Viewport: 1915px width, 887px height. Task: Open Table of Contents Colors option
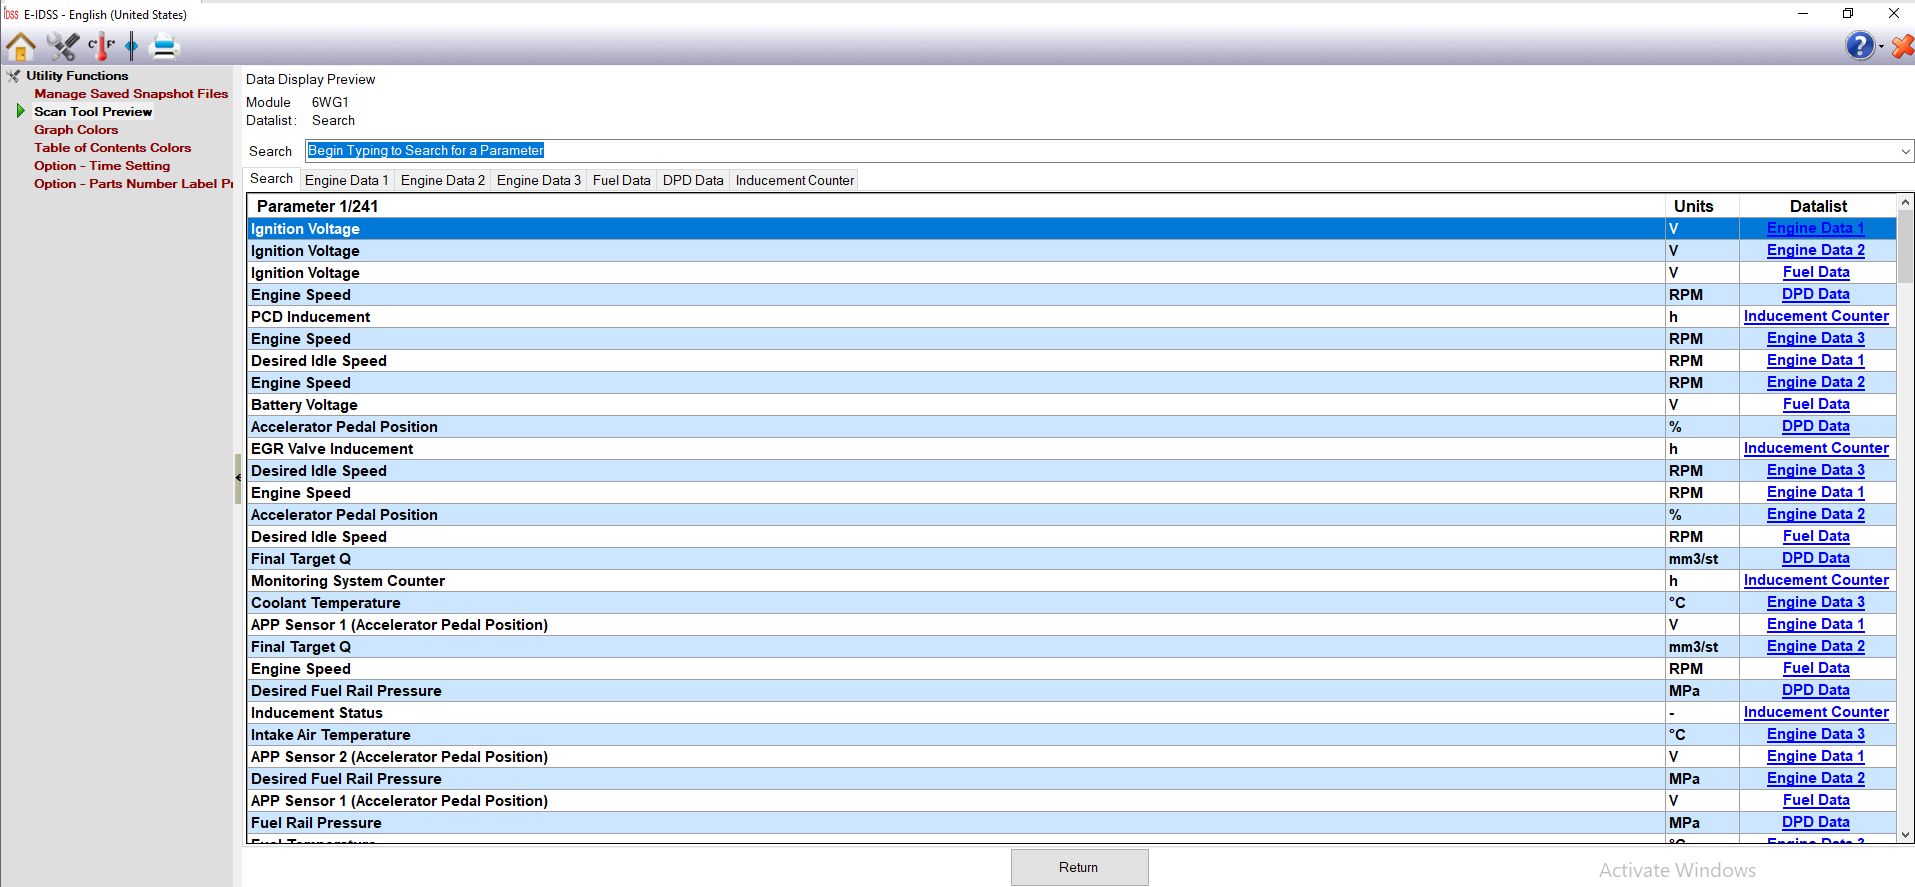click(112, 148)
